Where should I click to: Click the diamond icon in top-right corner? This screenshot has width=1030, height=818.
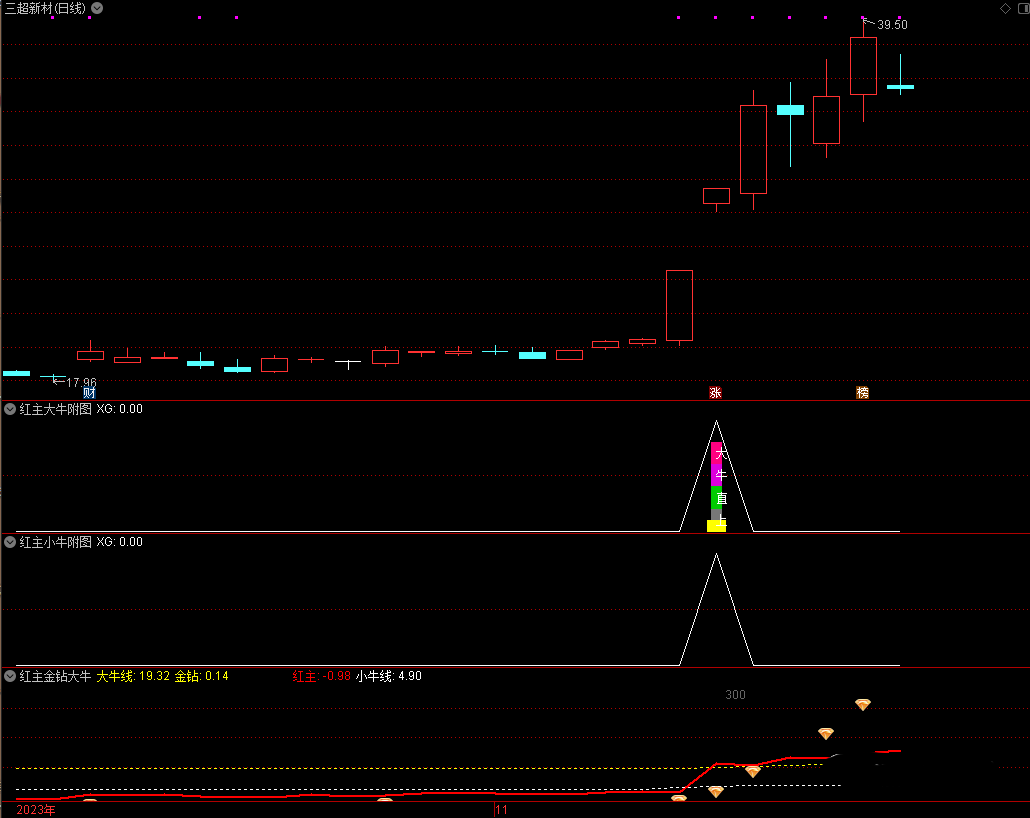(1005, 8)
